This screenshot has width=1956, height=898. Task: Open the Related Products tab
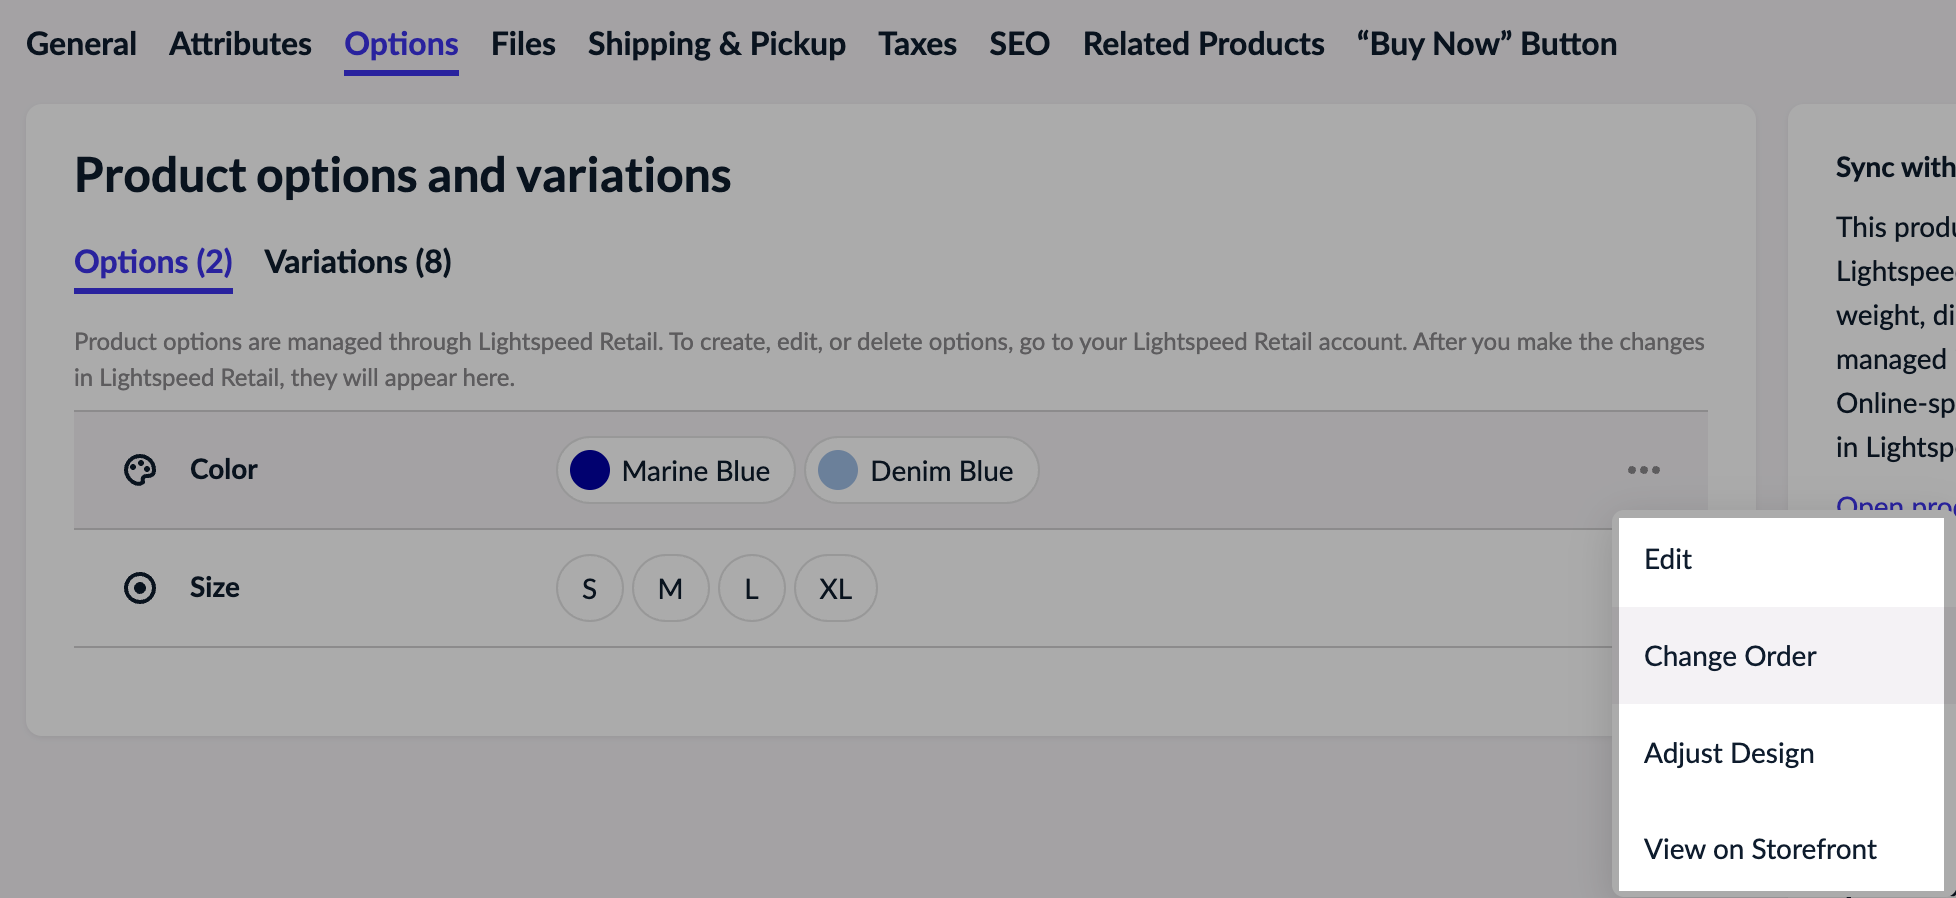point(1203,43)
